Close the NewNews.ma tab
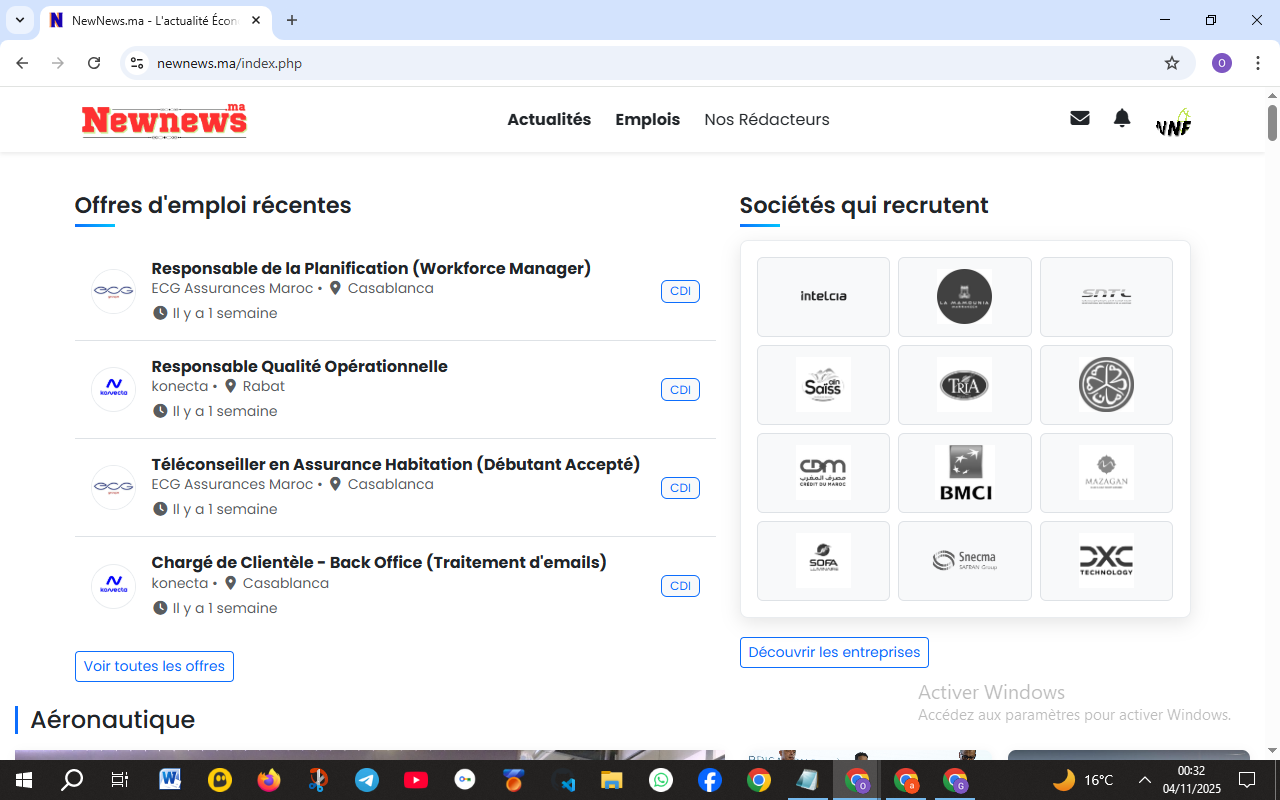Viewport: 1280px width, 800px height. coord(255,20)
